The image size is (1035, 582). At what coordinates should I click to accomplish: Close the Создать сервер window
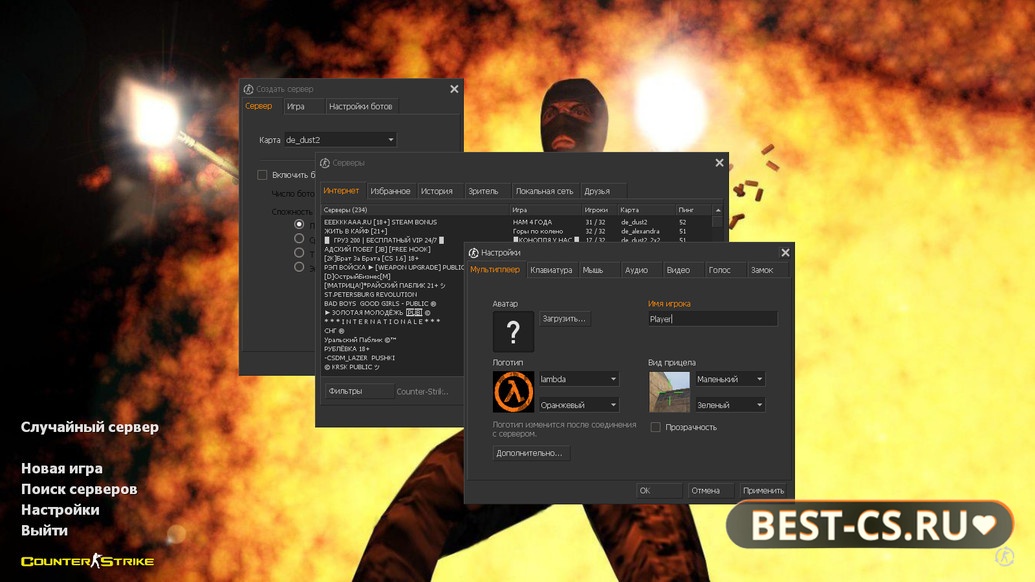454,89
